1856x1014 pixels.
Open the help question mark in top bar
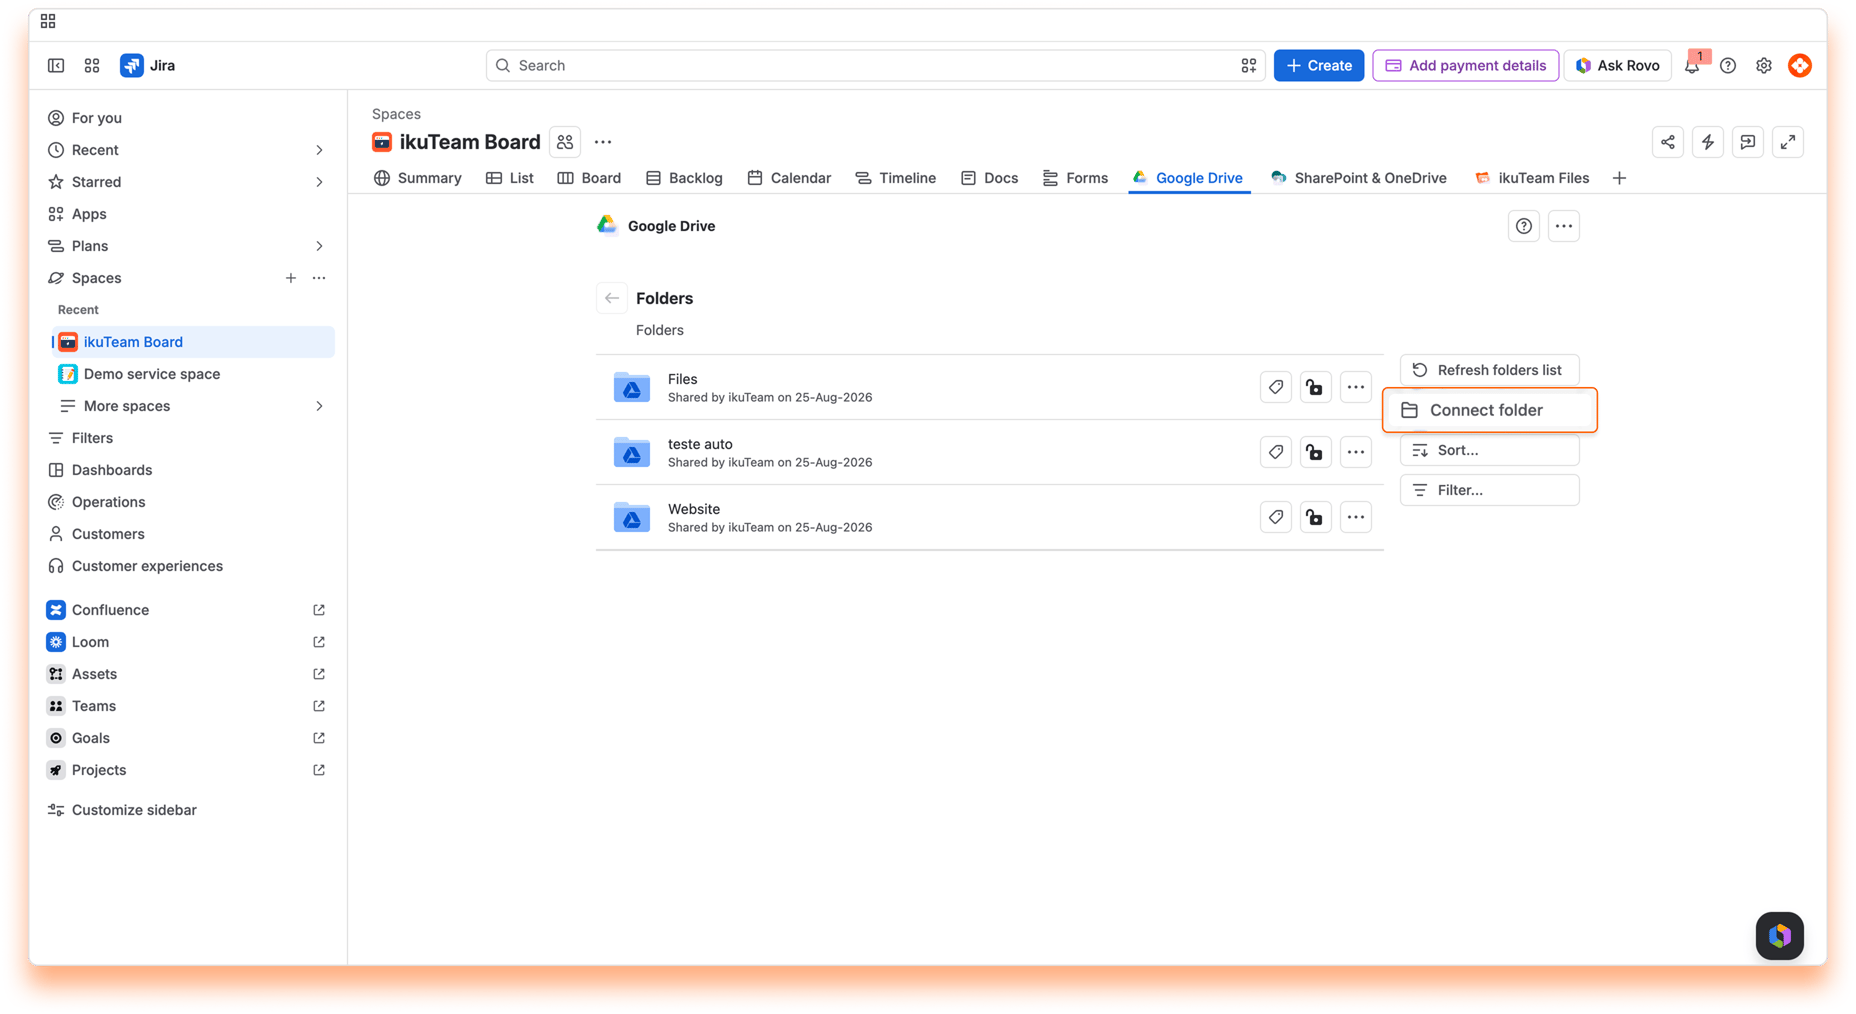pos(1728,65)
